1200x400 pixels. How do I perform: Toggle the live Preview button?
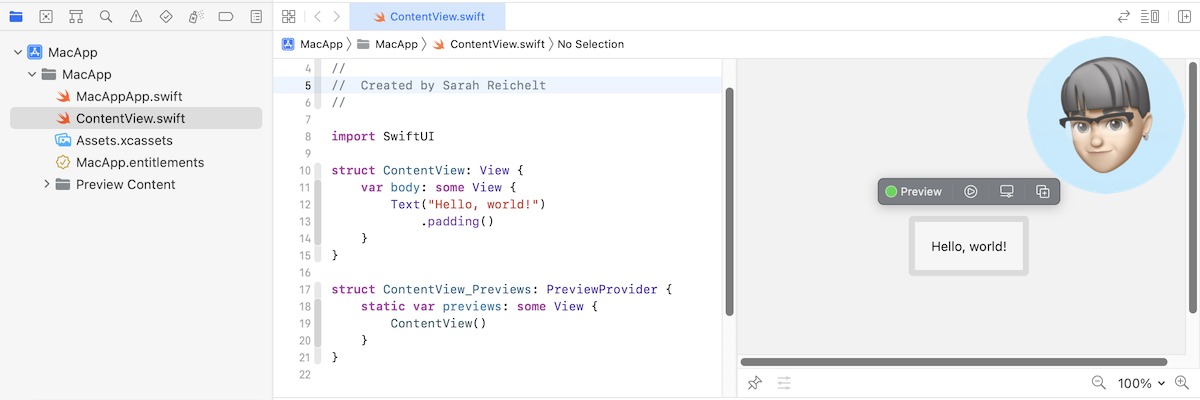(x=914, y=191)
